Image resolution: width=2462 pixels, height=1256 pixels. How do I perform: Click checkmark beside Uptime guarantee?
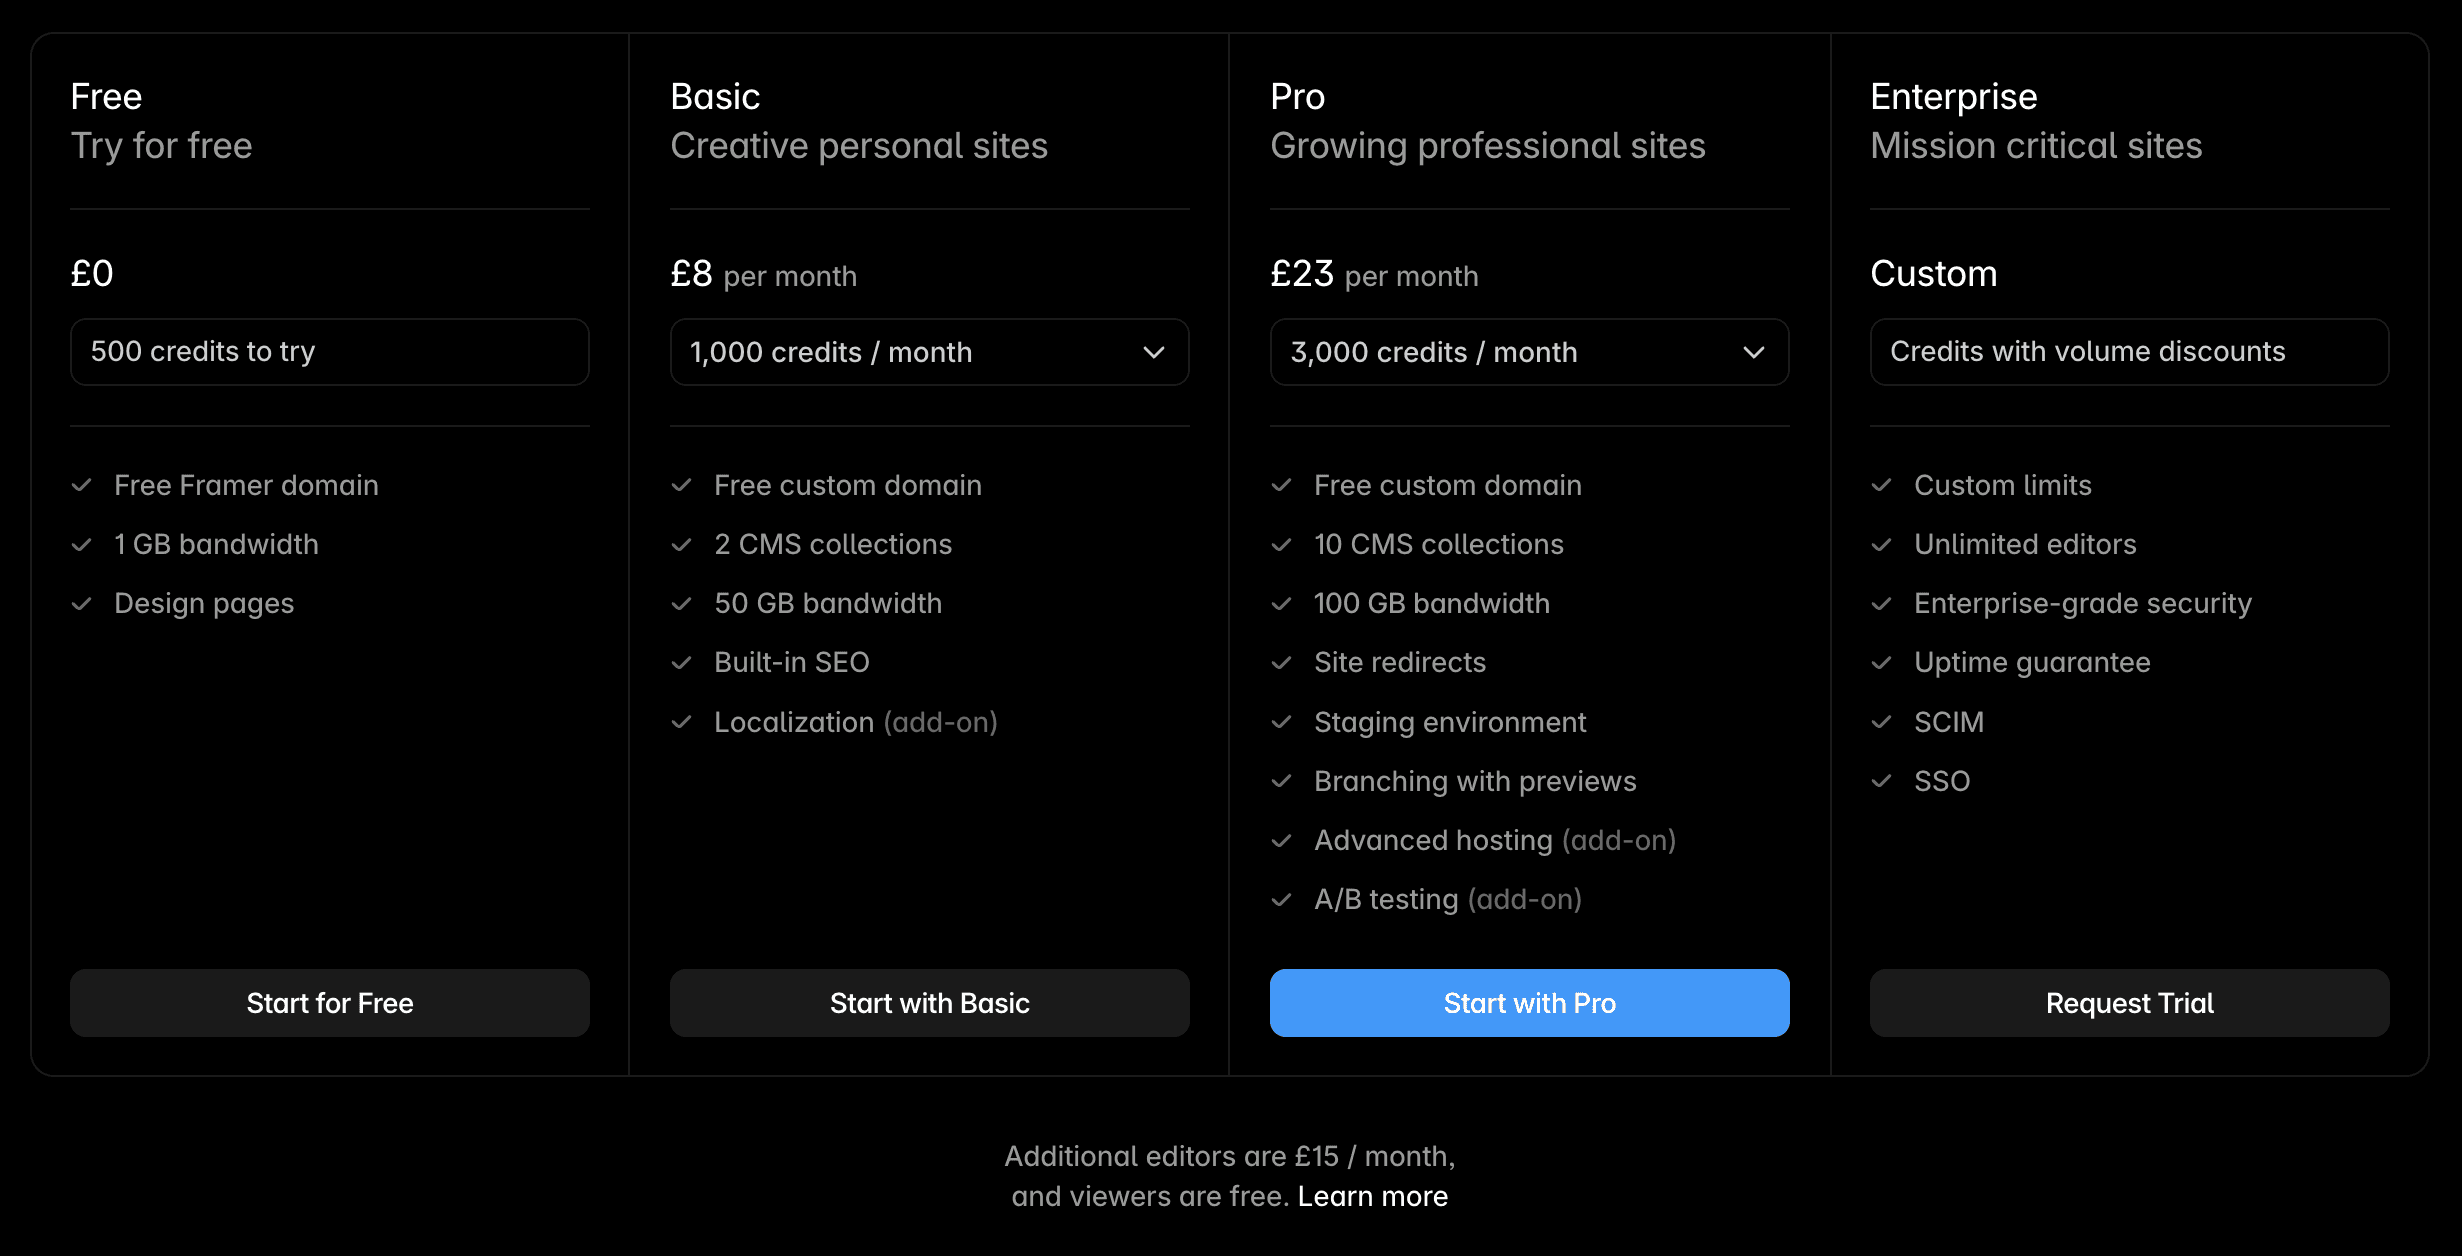point(1882,663)
